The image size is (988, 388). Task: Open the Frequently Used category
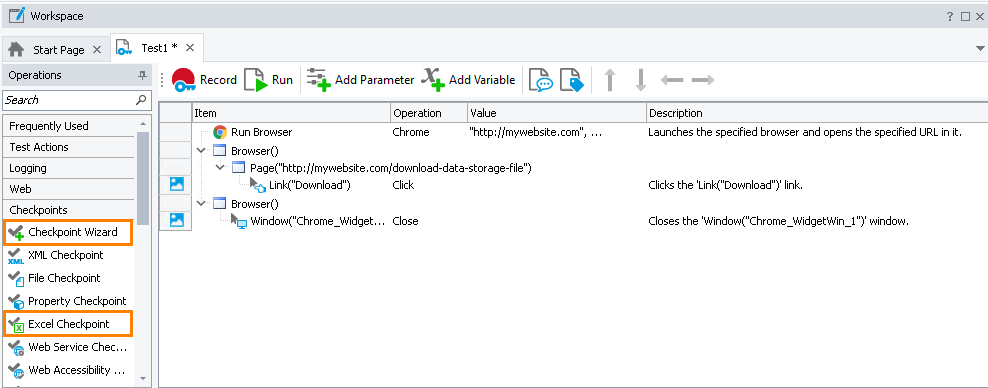[69, 126]
